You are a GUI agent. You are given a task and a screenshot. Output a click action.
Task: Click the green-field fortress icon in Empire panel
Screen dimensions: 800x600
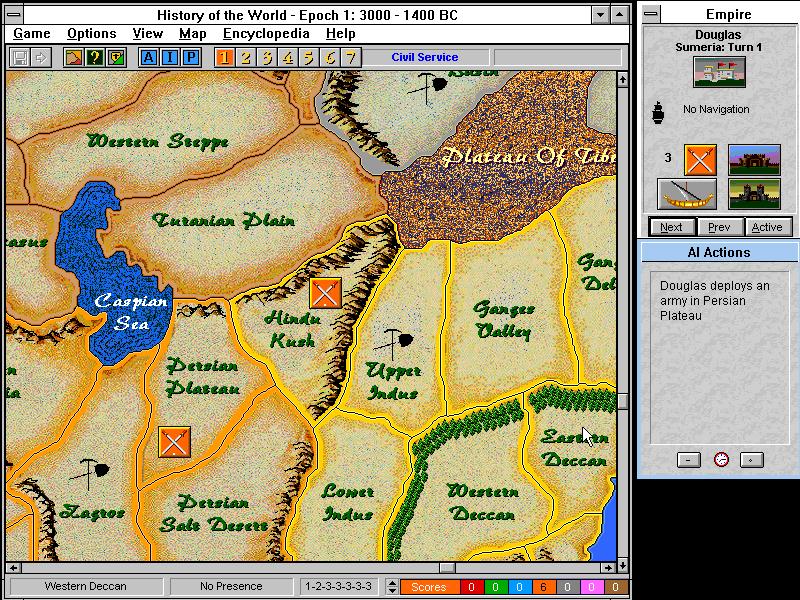click(x=754, y=194)
